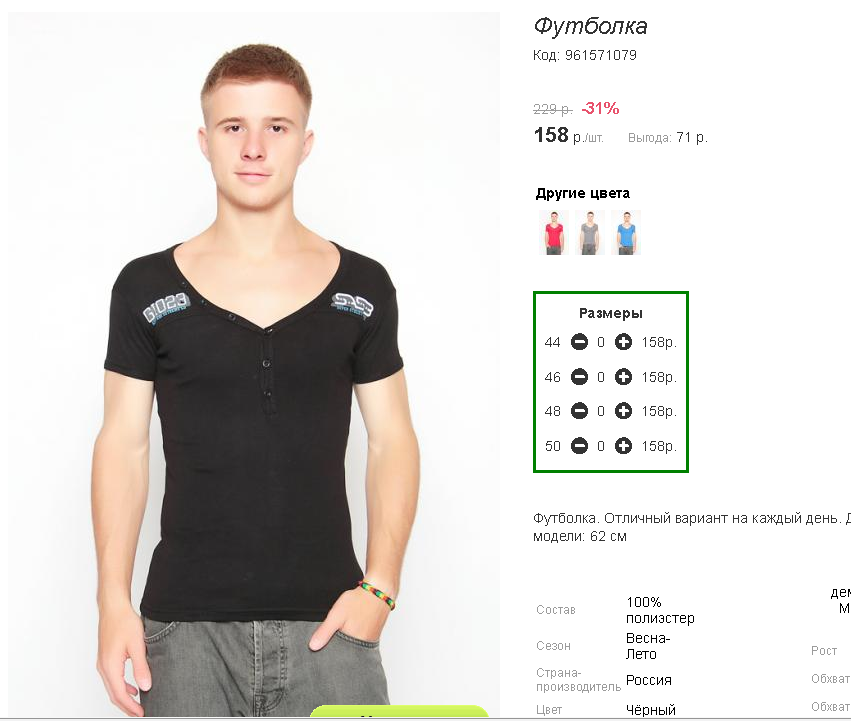Open the main black t-shirt product photo
Screen dimensions: 851x721
pyautogui.click(x=253, y=364)
